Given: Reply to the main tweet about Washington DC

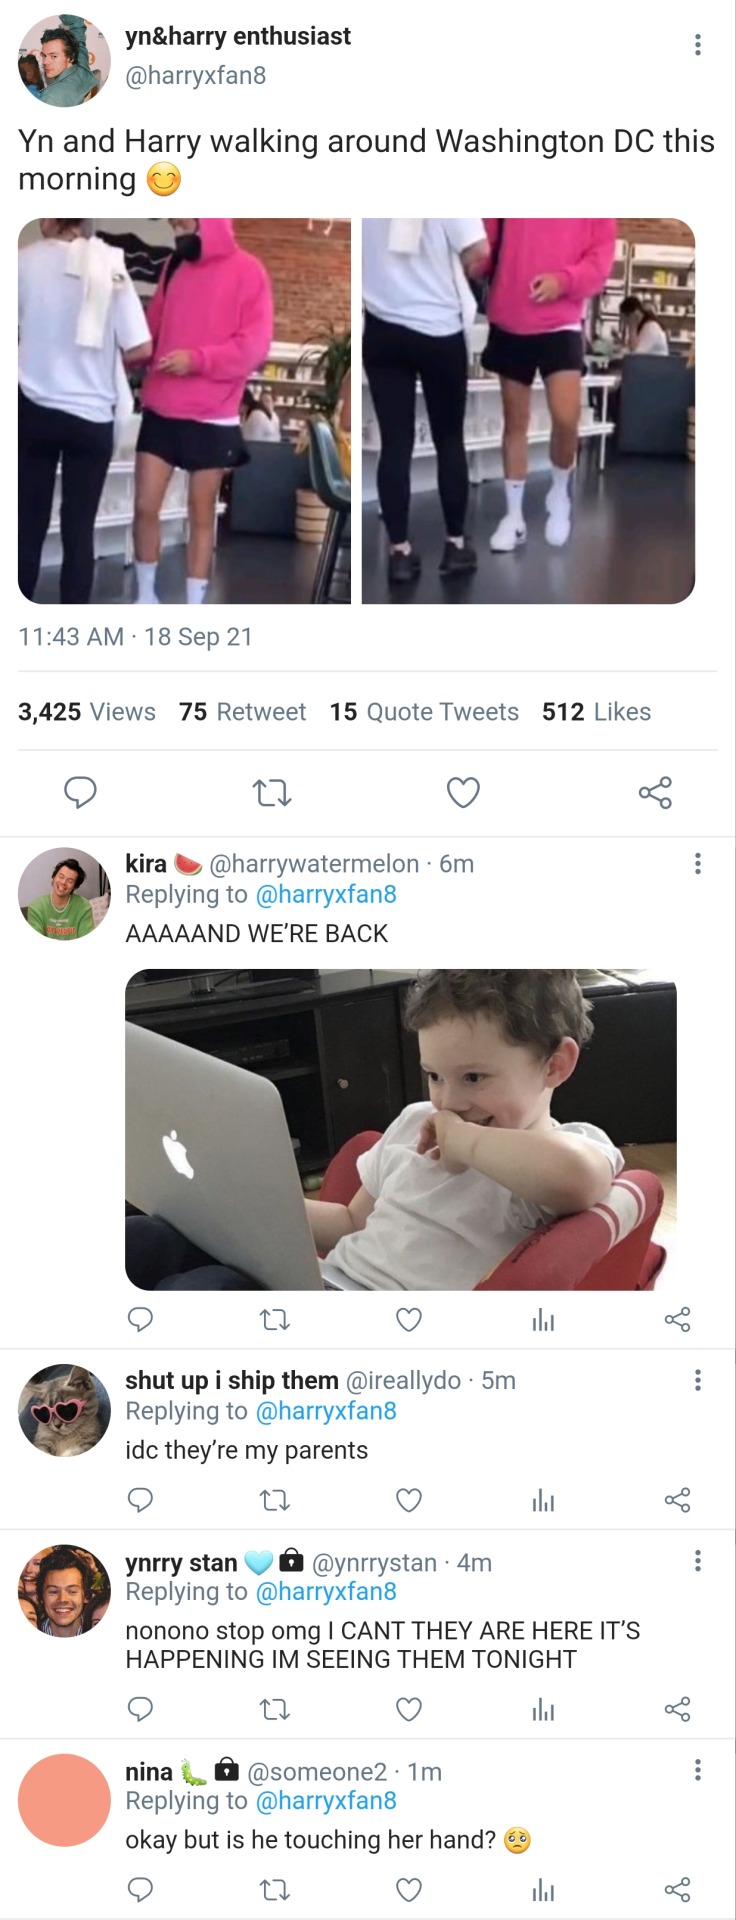Looking at the screenshot, I should [x=80, y=793].
